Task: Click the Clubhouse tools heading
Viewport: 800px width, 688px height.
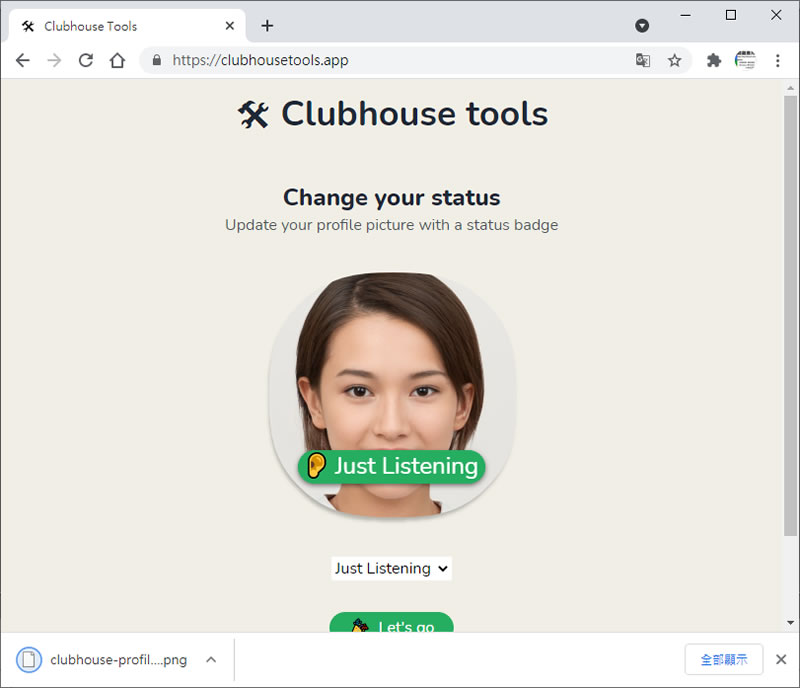Action: [414, 113]
